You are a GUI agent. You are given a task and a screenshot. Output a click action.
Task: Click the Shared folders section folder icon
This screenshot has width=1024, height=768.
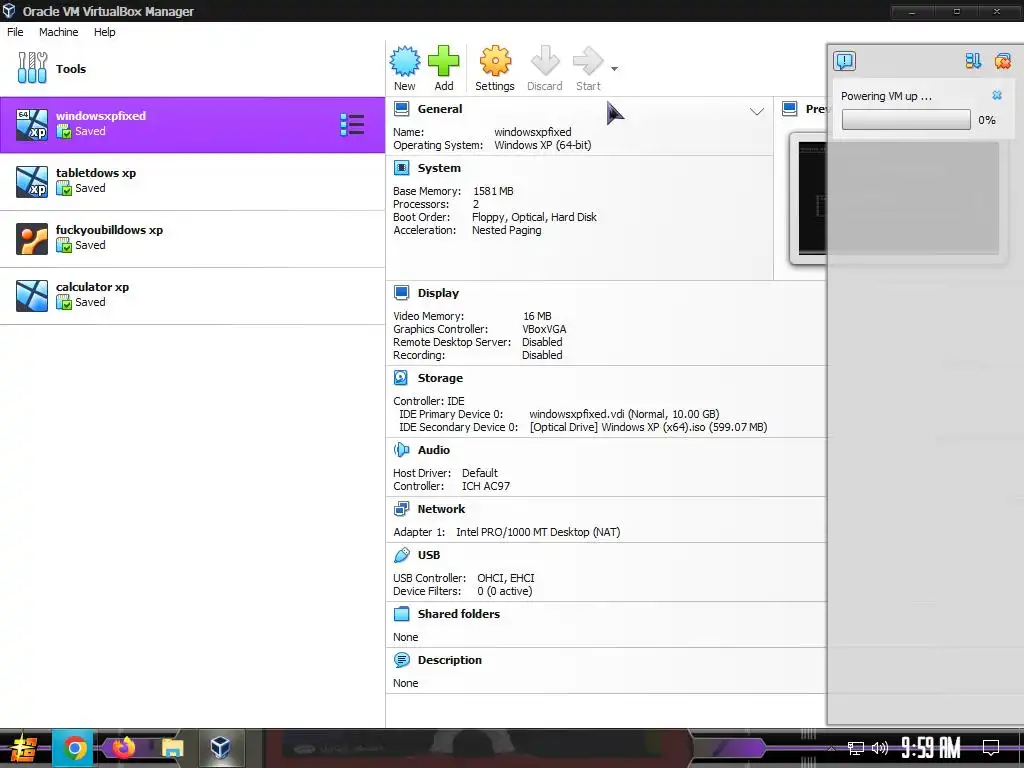point(402,614)
